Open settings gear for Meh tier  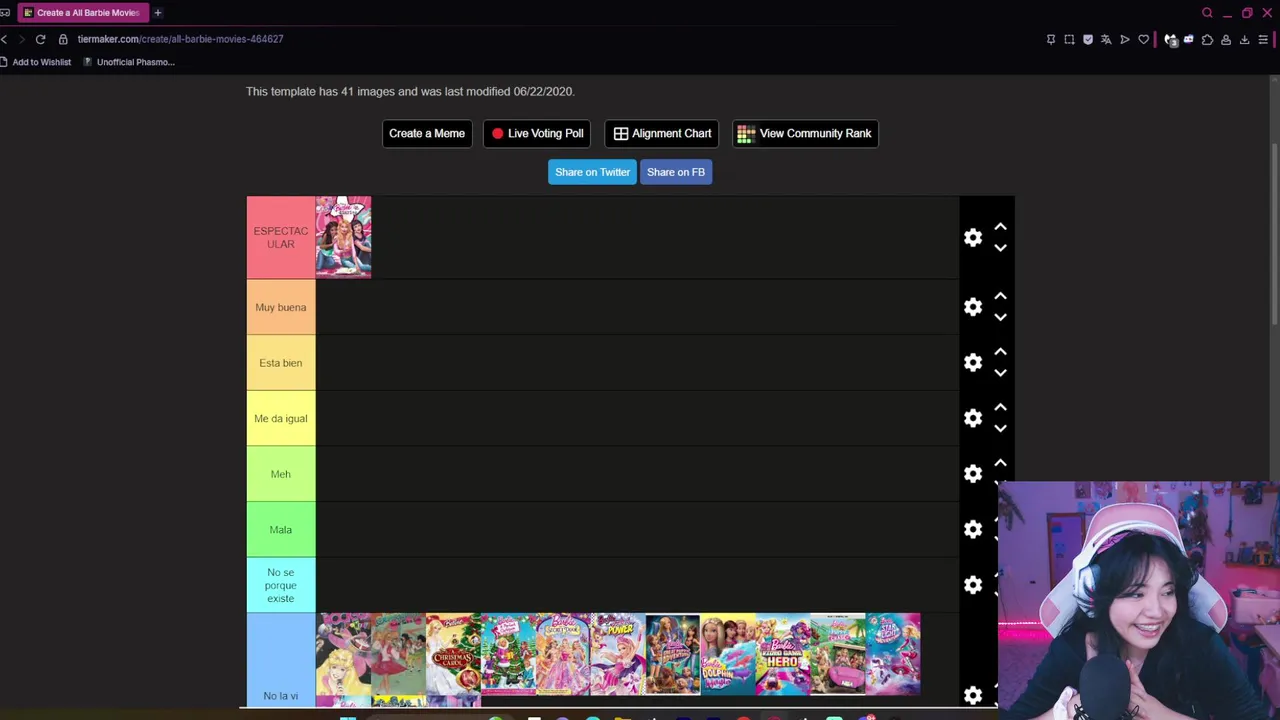click(x=973, y=474)
